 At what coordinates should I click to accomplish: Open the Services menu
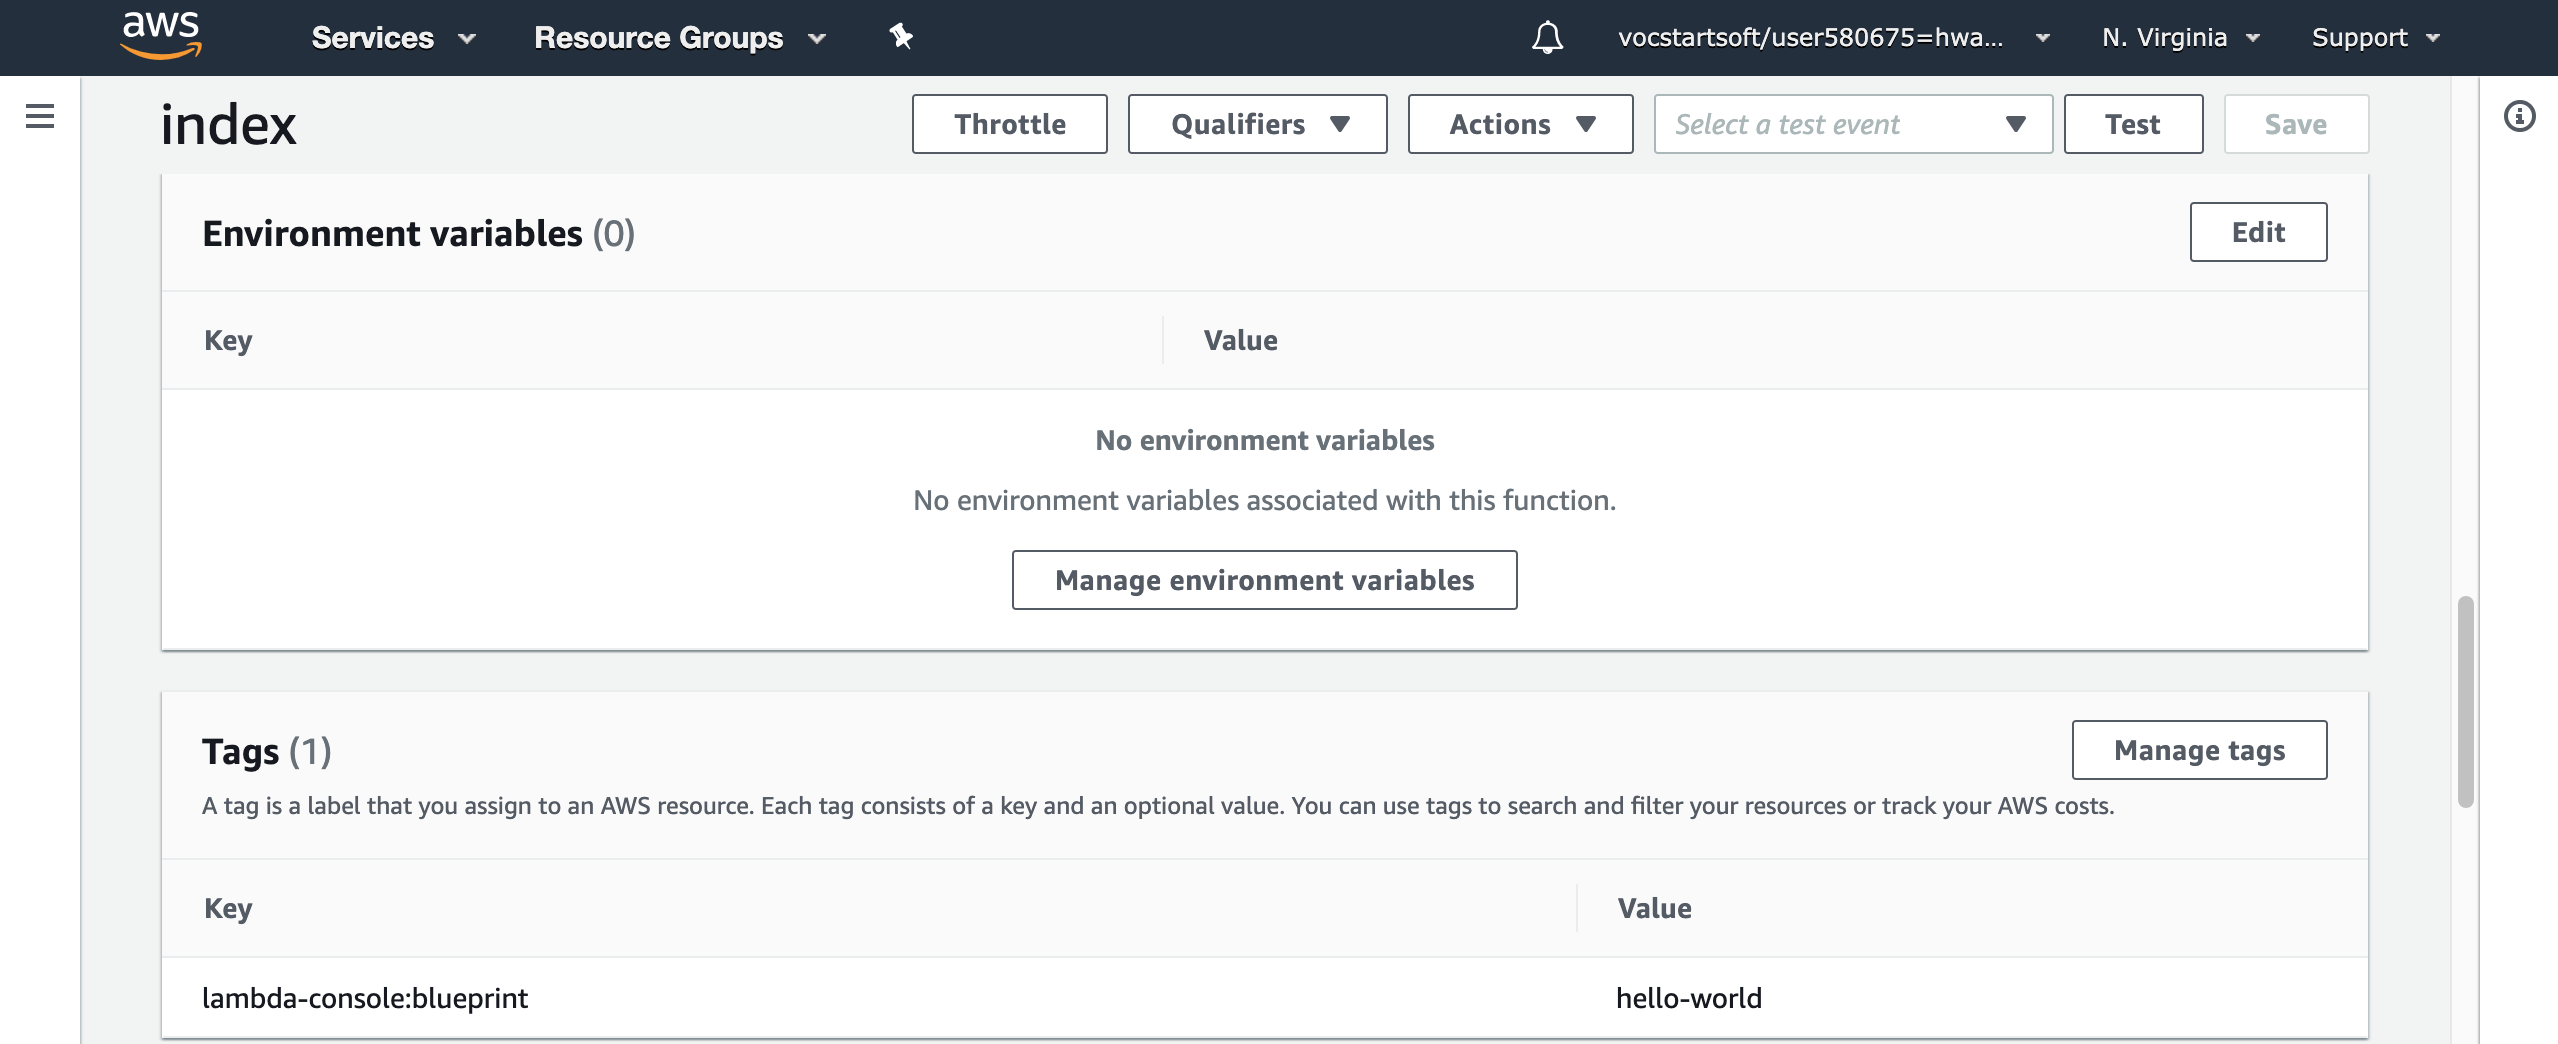(393, 38)
